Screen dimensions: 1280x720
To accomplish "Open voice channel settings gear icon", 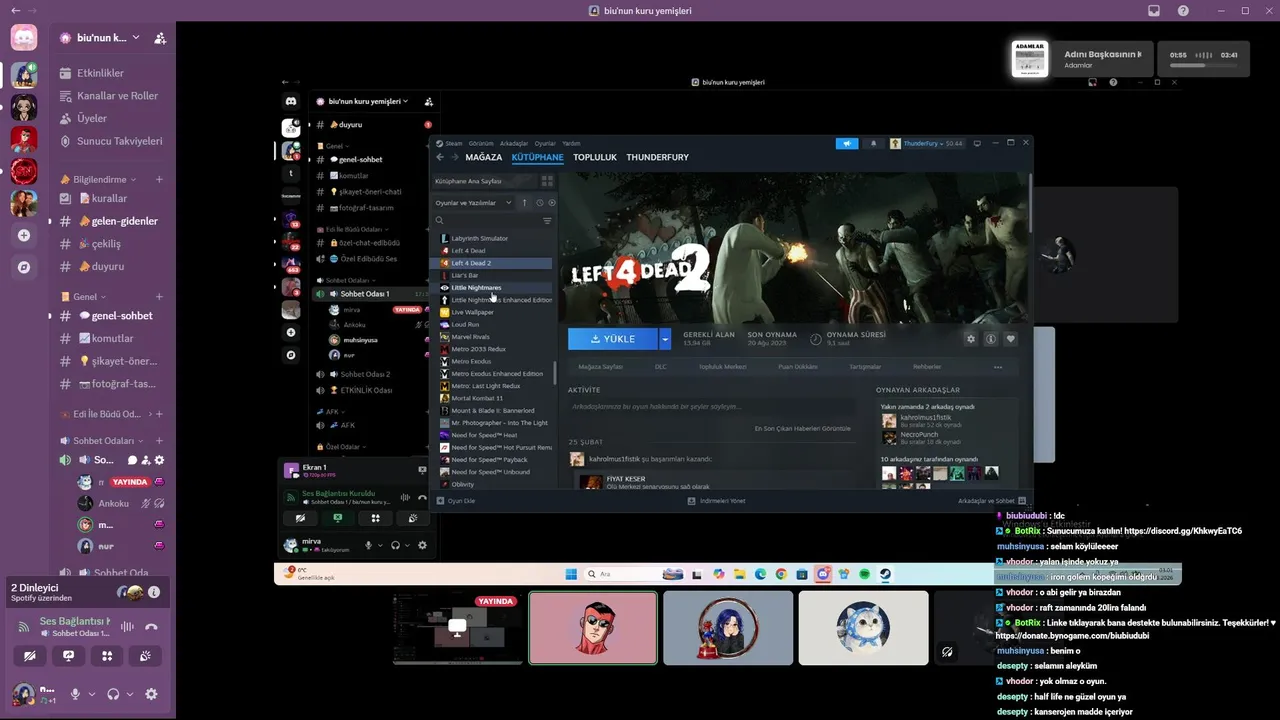I will click(159, 461).
